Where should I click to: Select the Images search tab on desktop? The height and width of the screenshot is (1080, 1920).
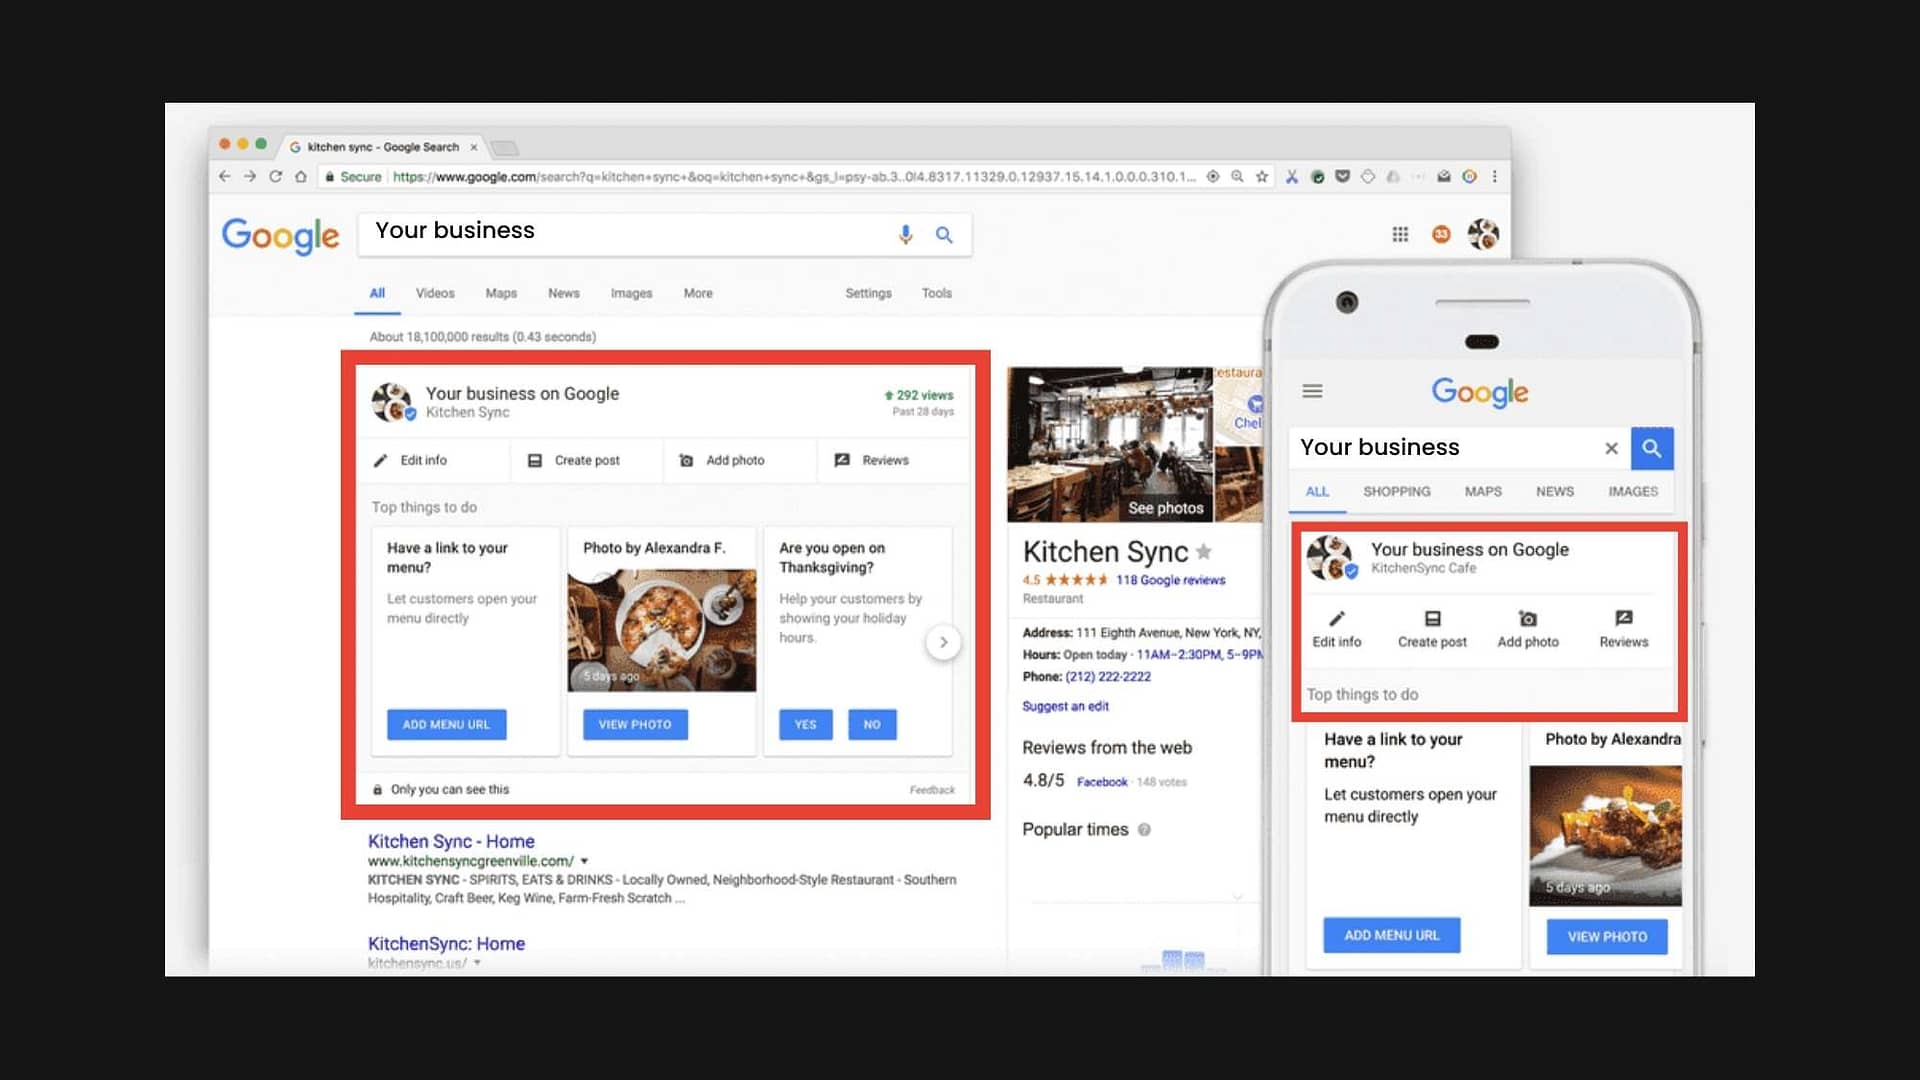631,293
